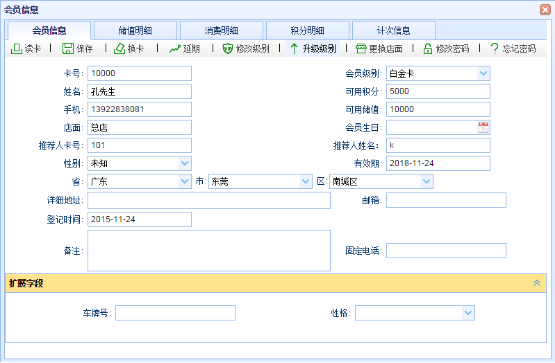555x363 pixels.
Task: Click the 店面 field showing 总店
Action: 139,127
